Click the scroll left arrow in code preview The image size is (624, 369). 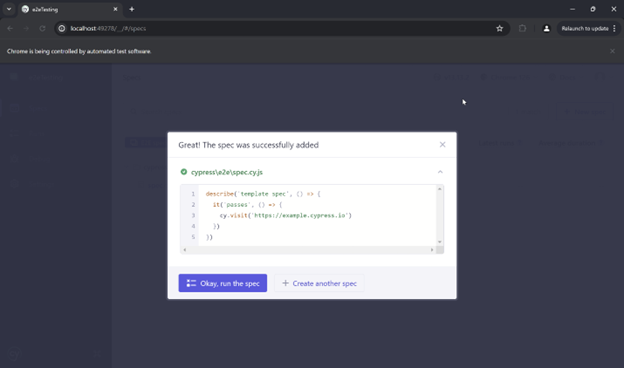[x=185, y=250]
